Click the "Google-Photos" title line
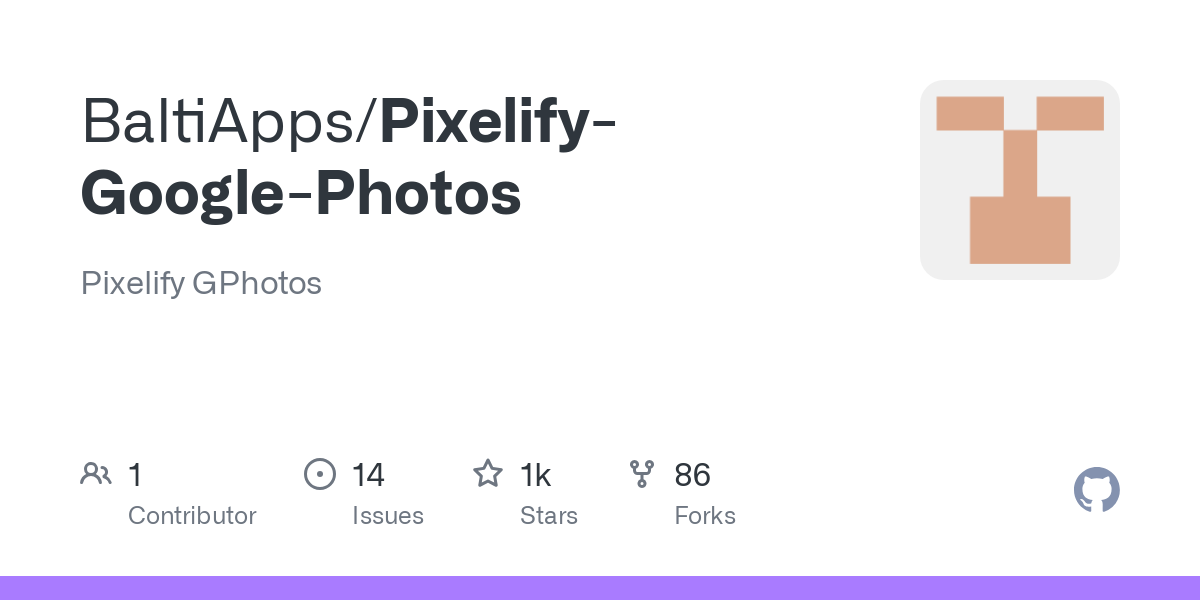 [301, 193]
